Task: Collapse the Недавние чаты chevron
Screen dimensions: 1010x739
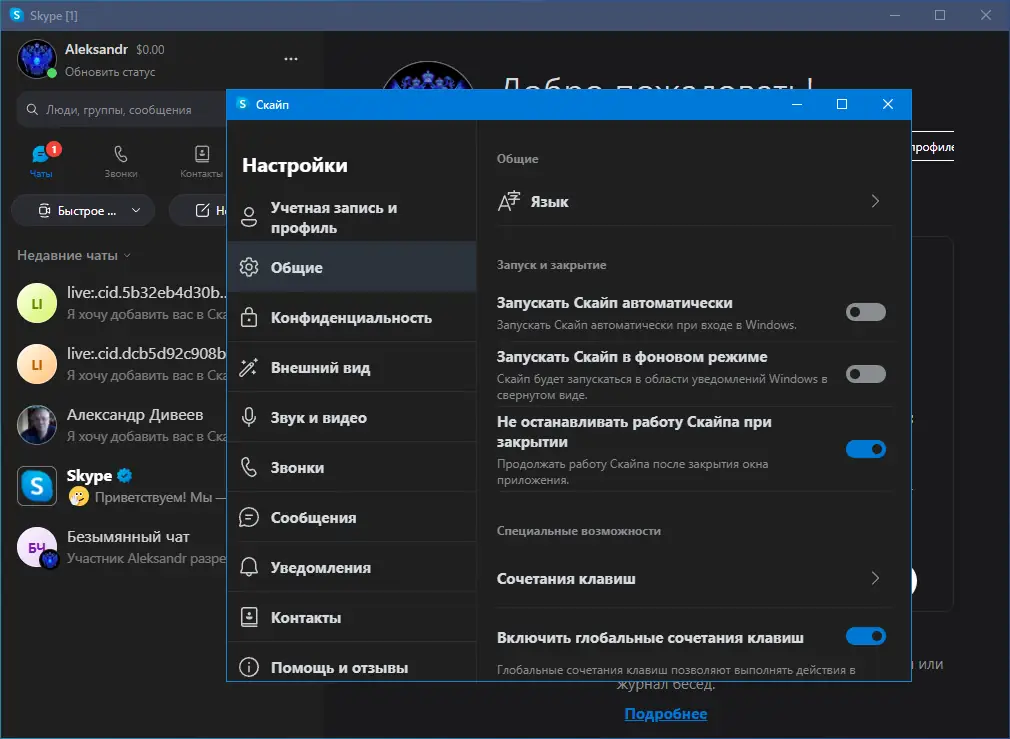Action: [127, 256]
